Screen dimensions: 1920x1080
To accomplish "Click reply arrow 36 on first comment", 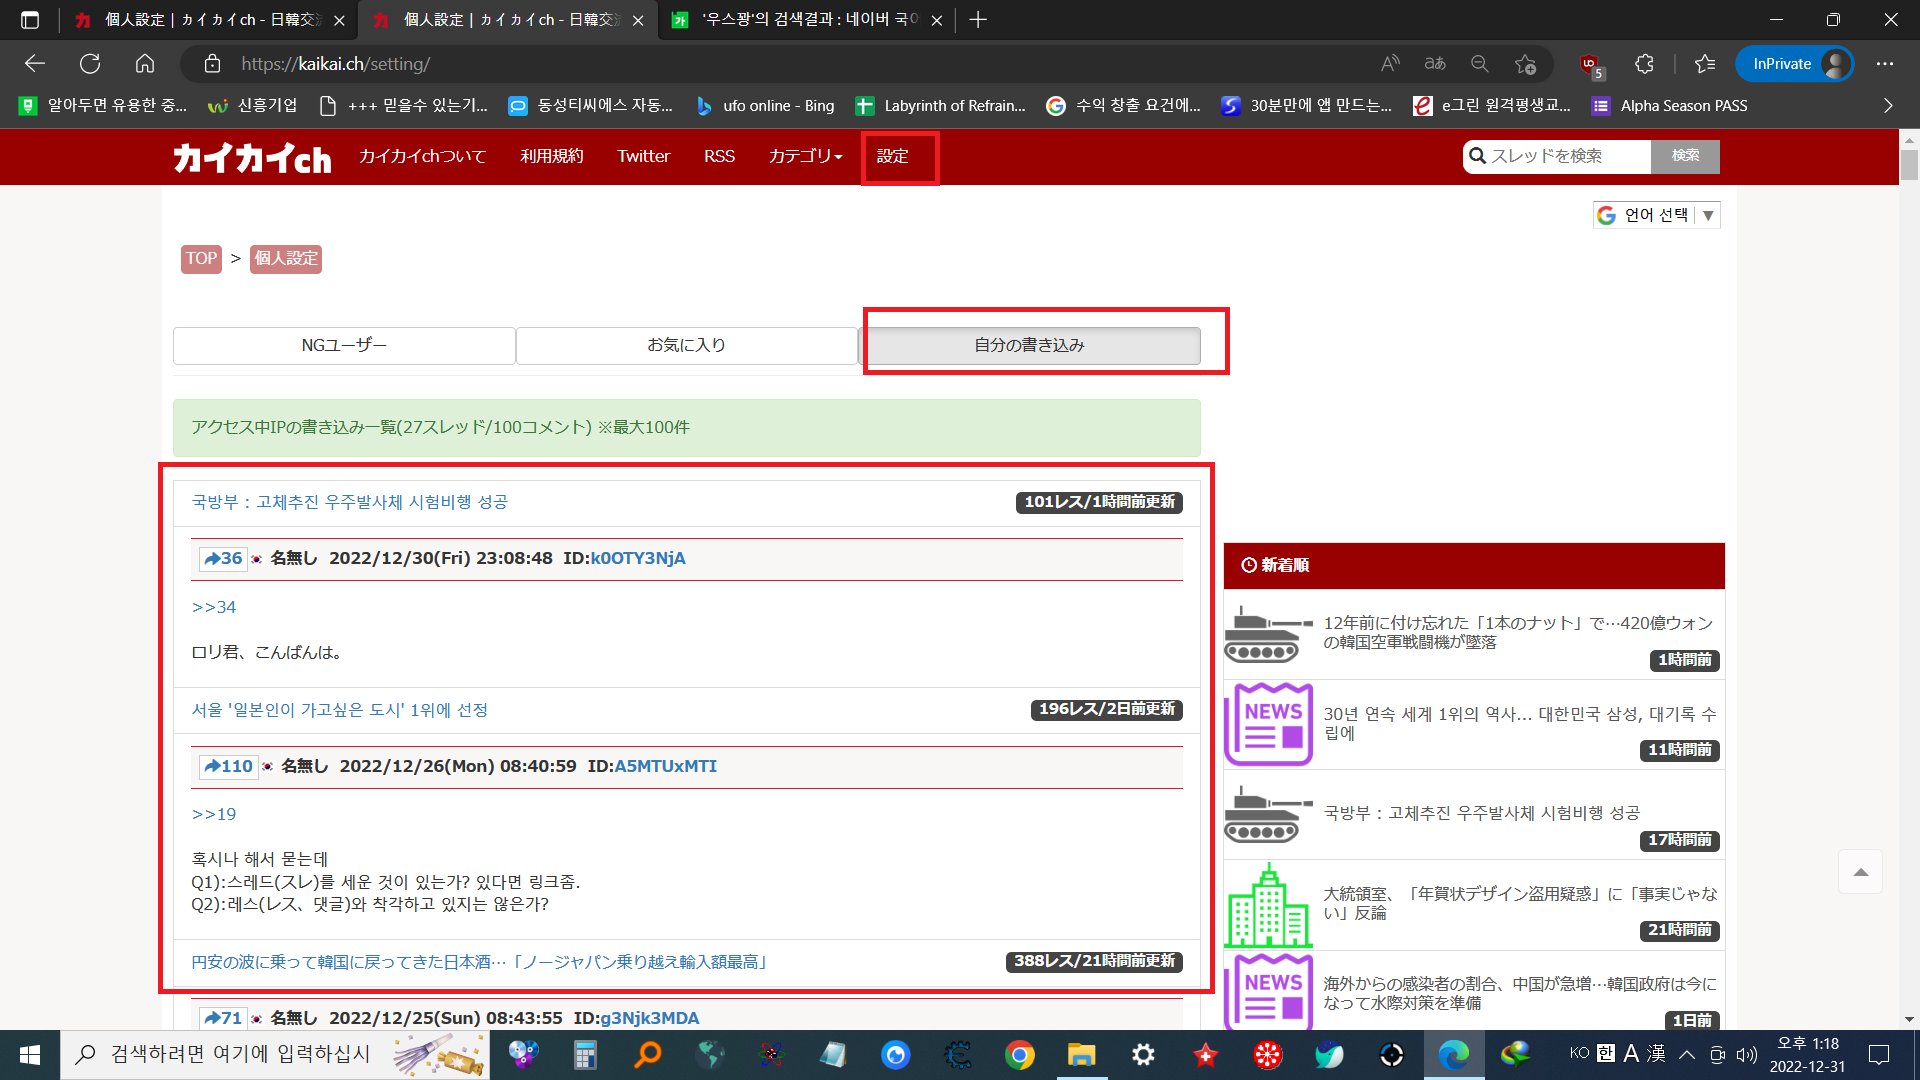I will click(223, 558).
